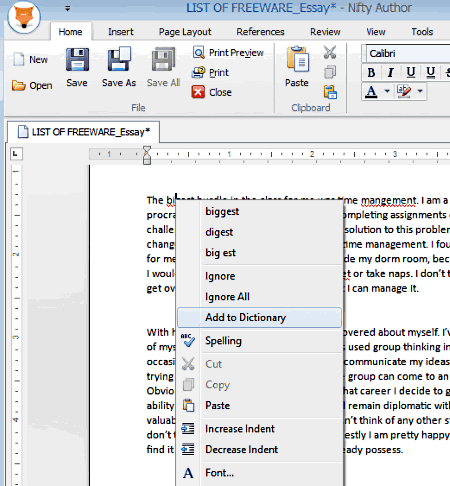
Task: Click the Cut scissors icon in Clipboard group
Action: [330, 52]
